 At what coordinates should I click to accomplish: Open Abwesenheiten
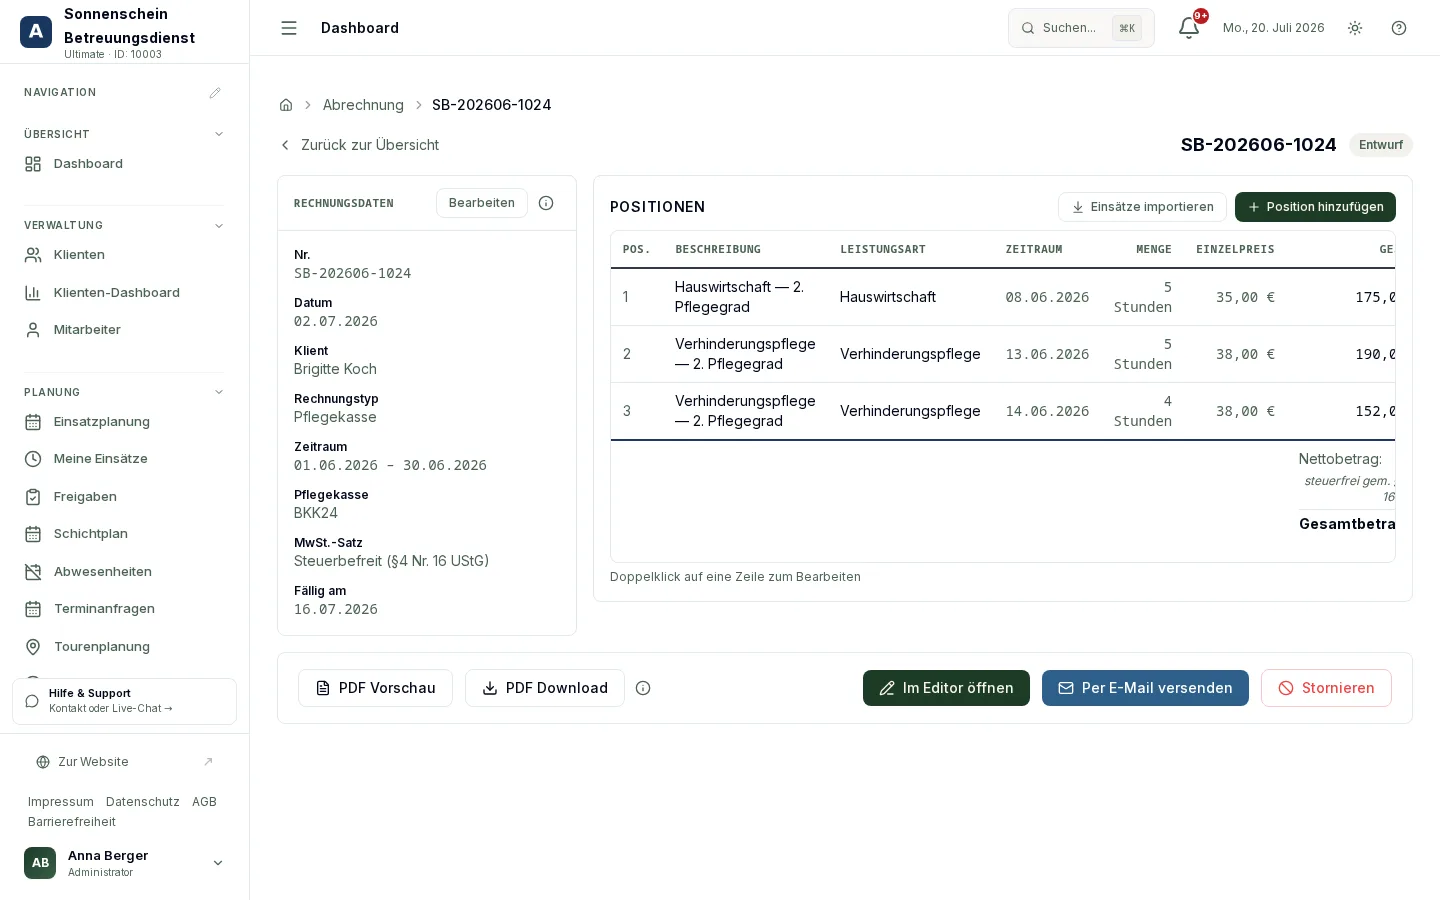tap(124, 572)
